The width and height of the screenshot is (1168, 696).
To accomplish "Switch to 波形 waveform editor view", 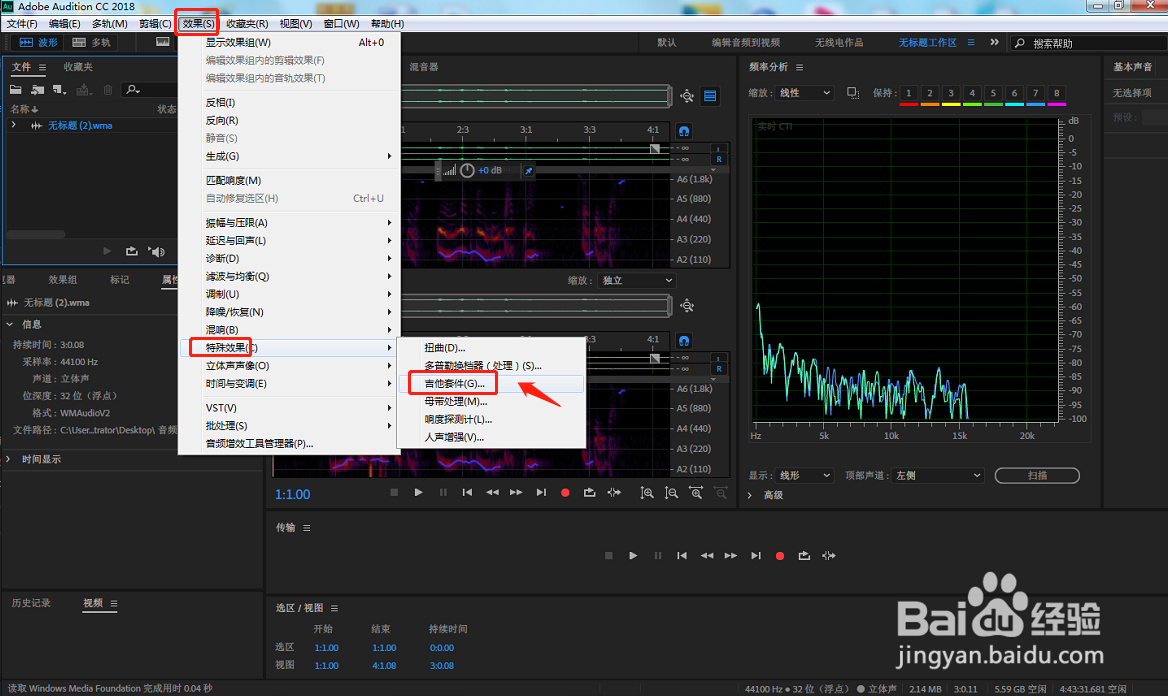I will click(39, 42).
